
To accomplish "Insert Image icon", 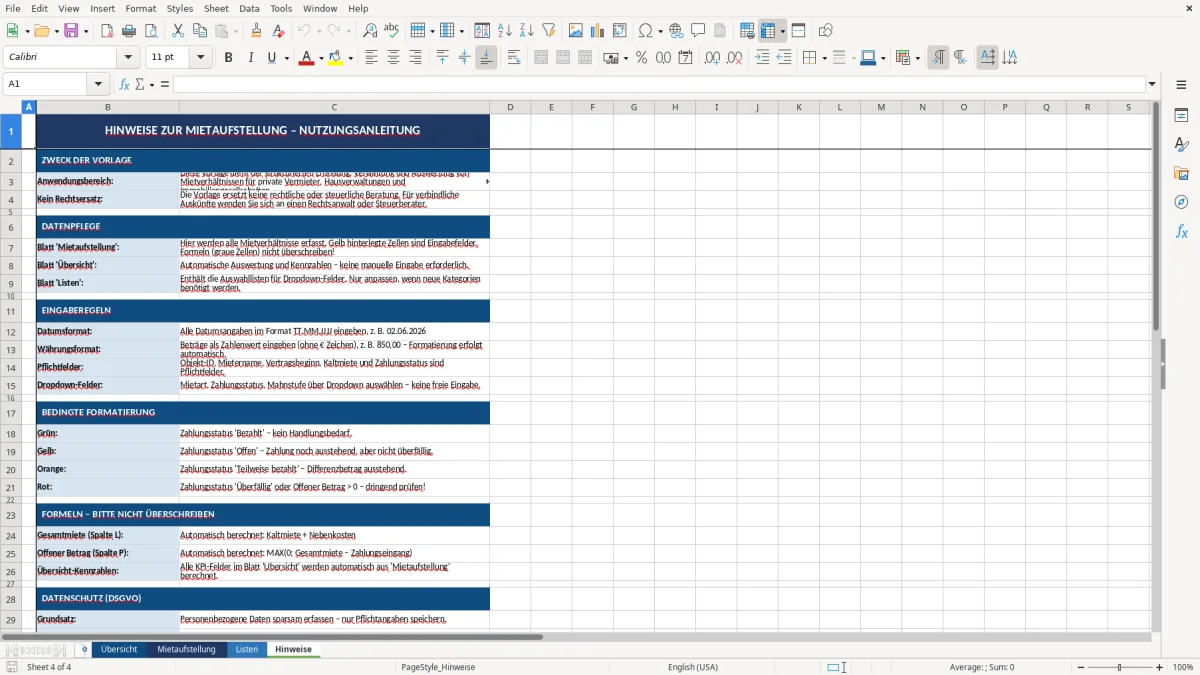I will (x=576, y=31).
